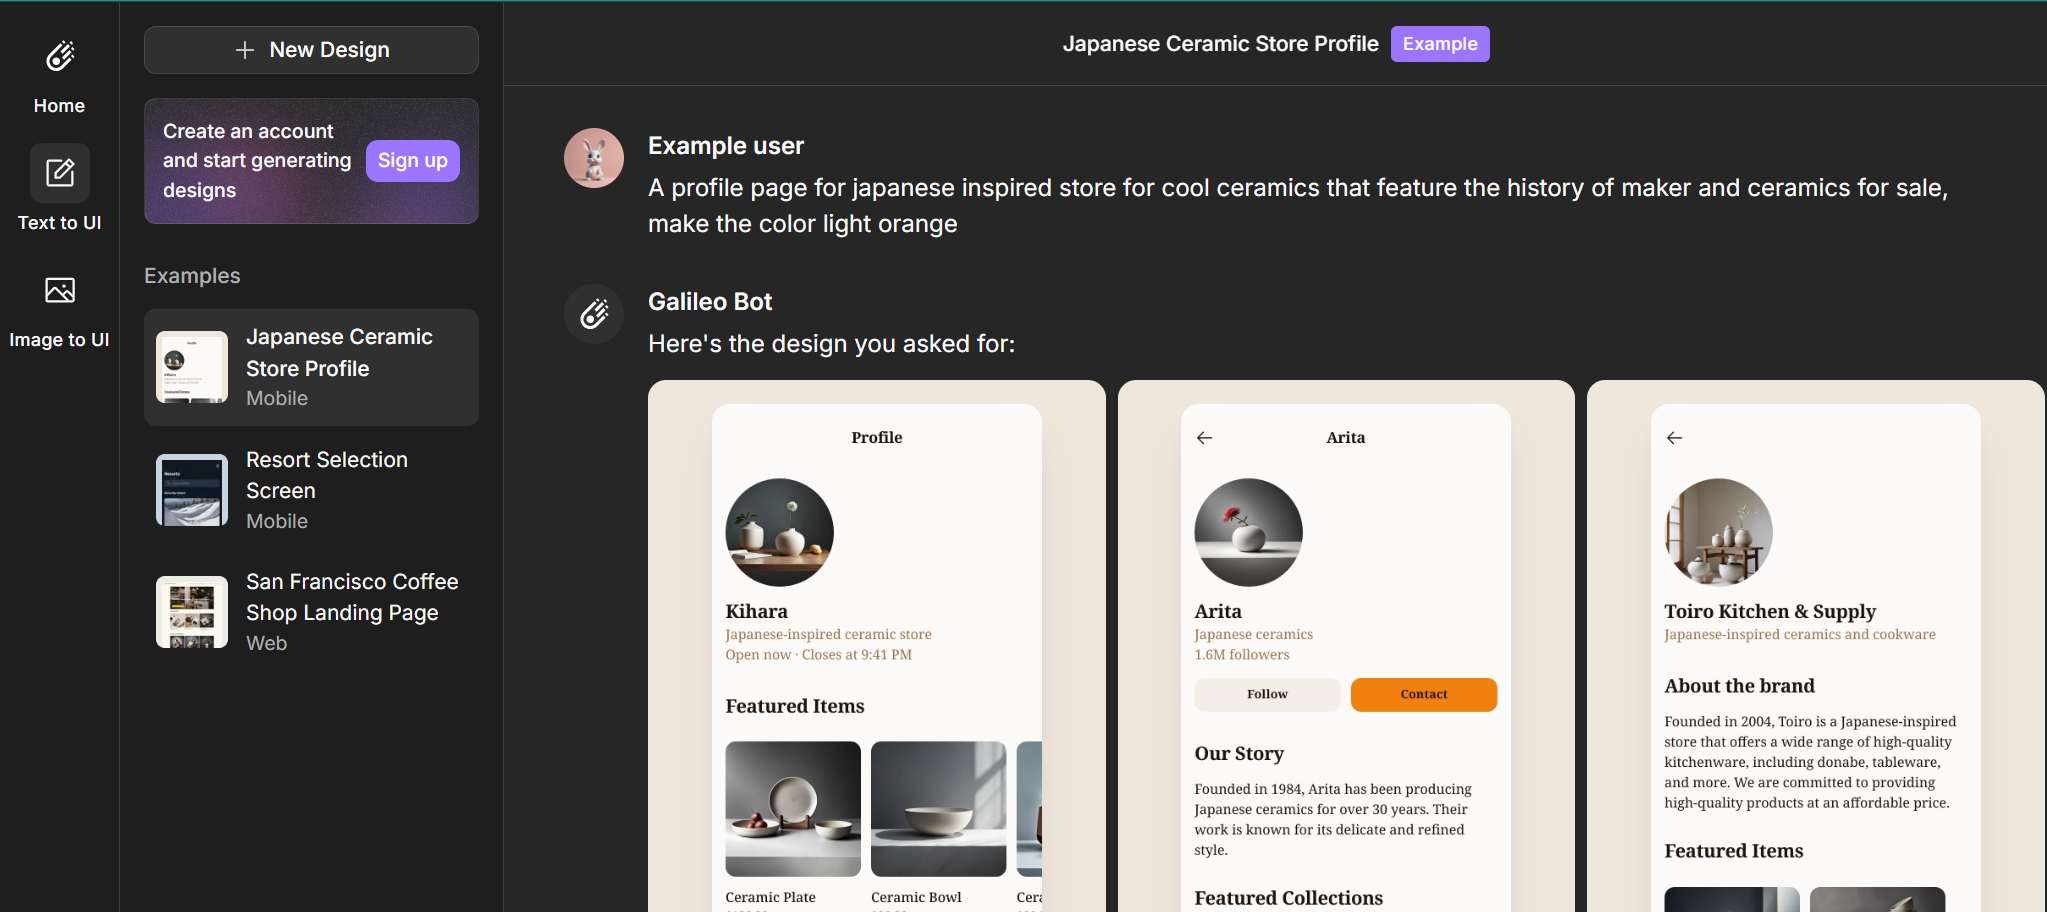This screenshot has width=2047, height=912.
Task: Click the back arrow on the Arita screen
Action: point(1204,438)
